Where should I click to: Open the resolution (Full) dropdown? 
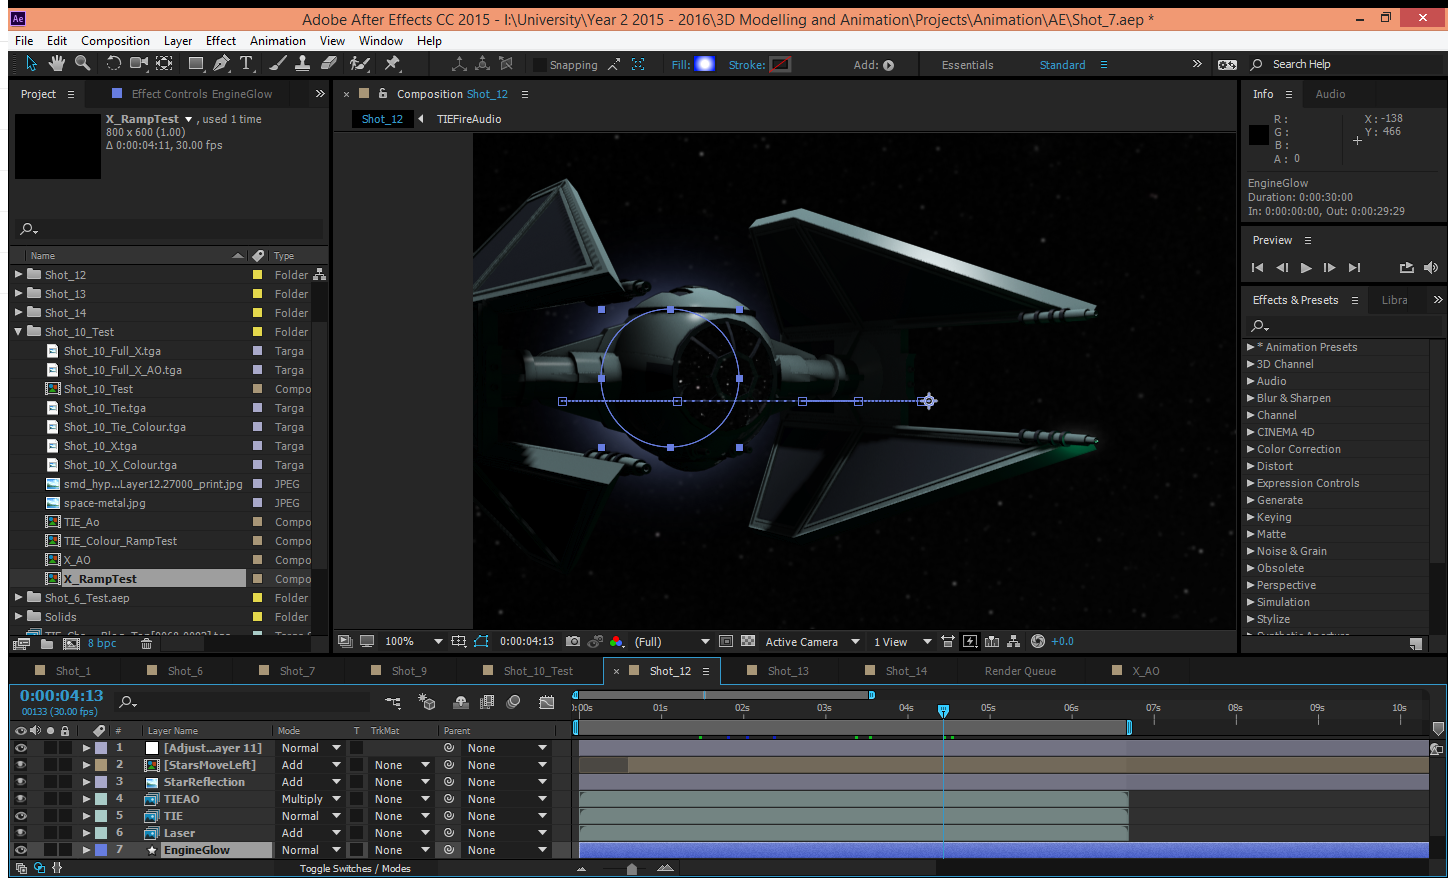pos(672,642)
